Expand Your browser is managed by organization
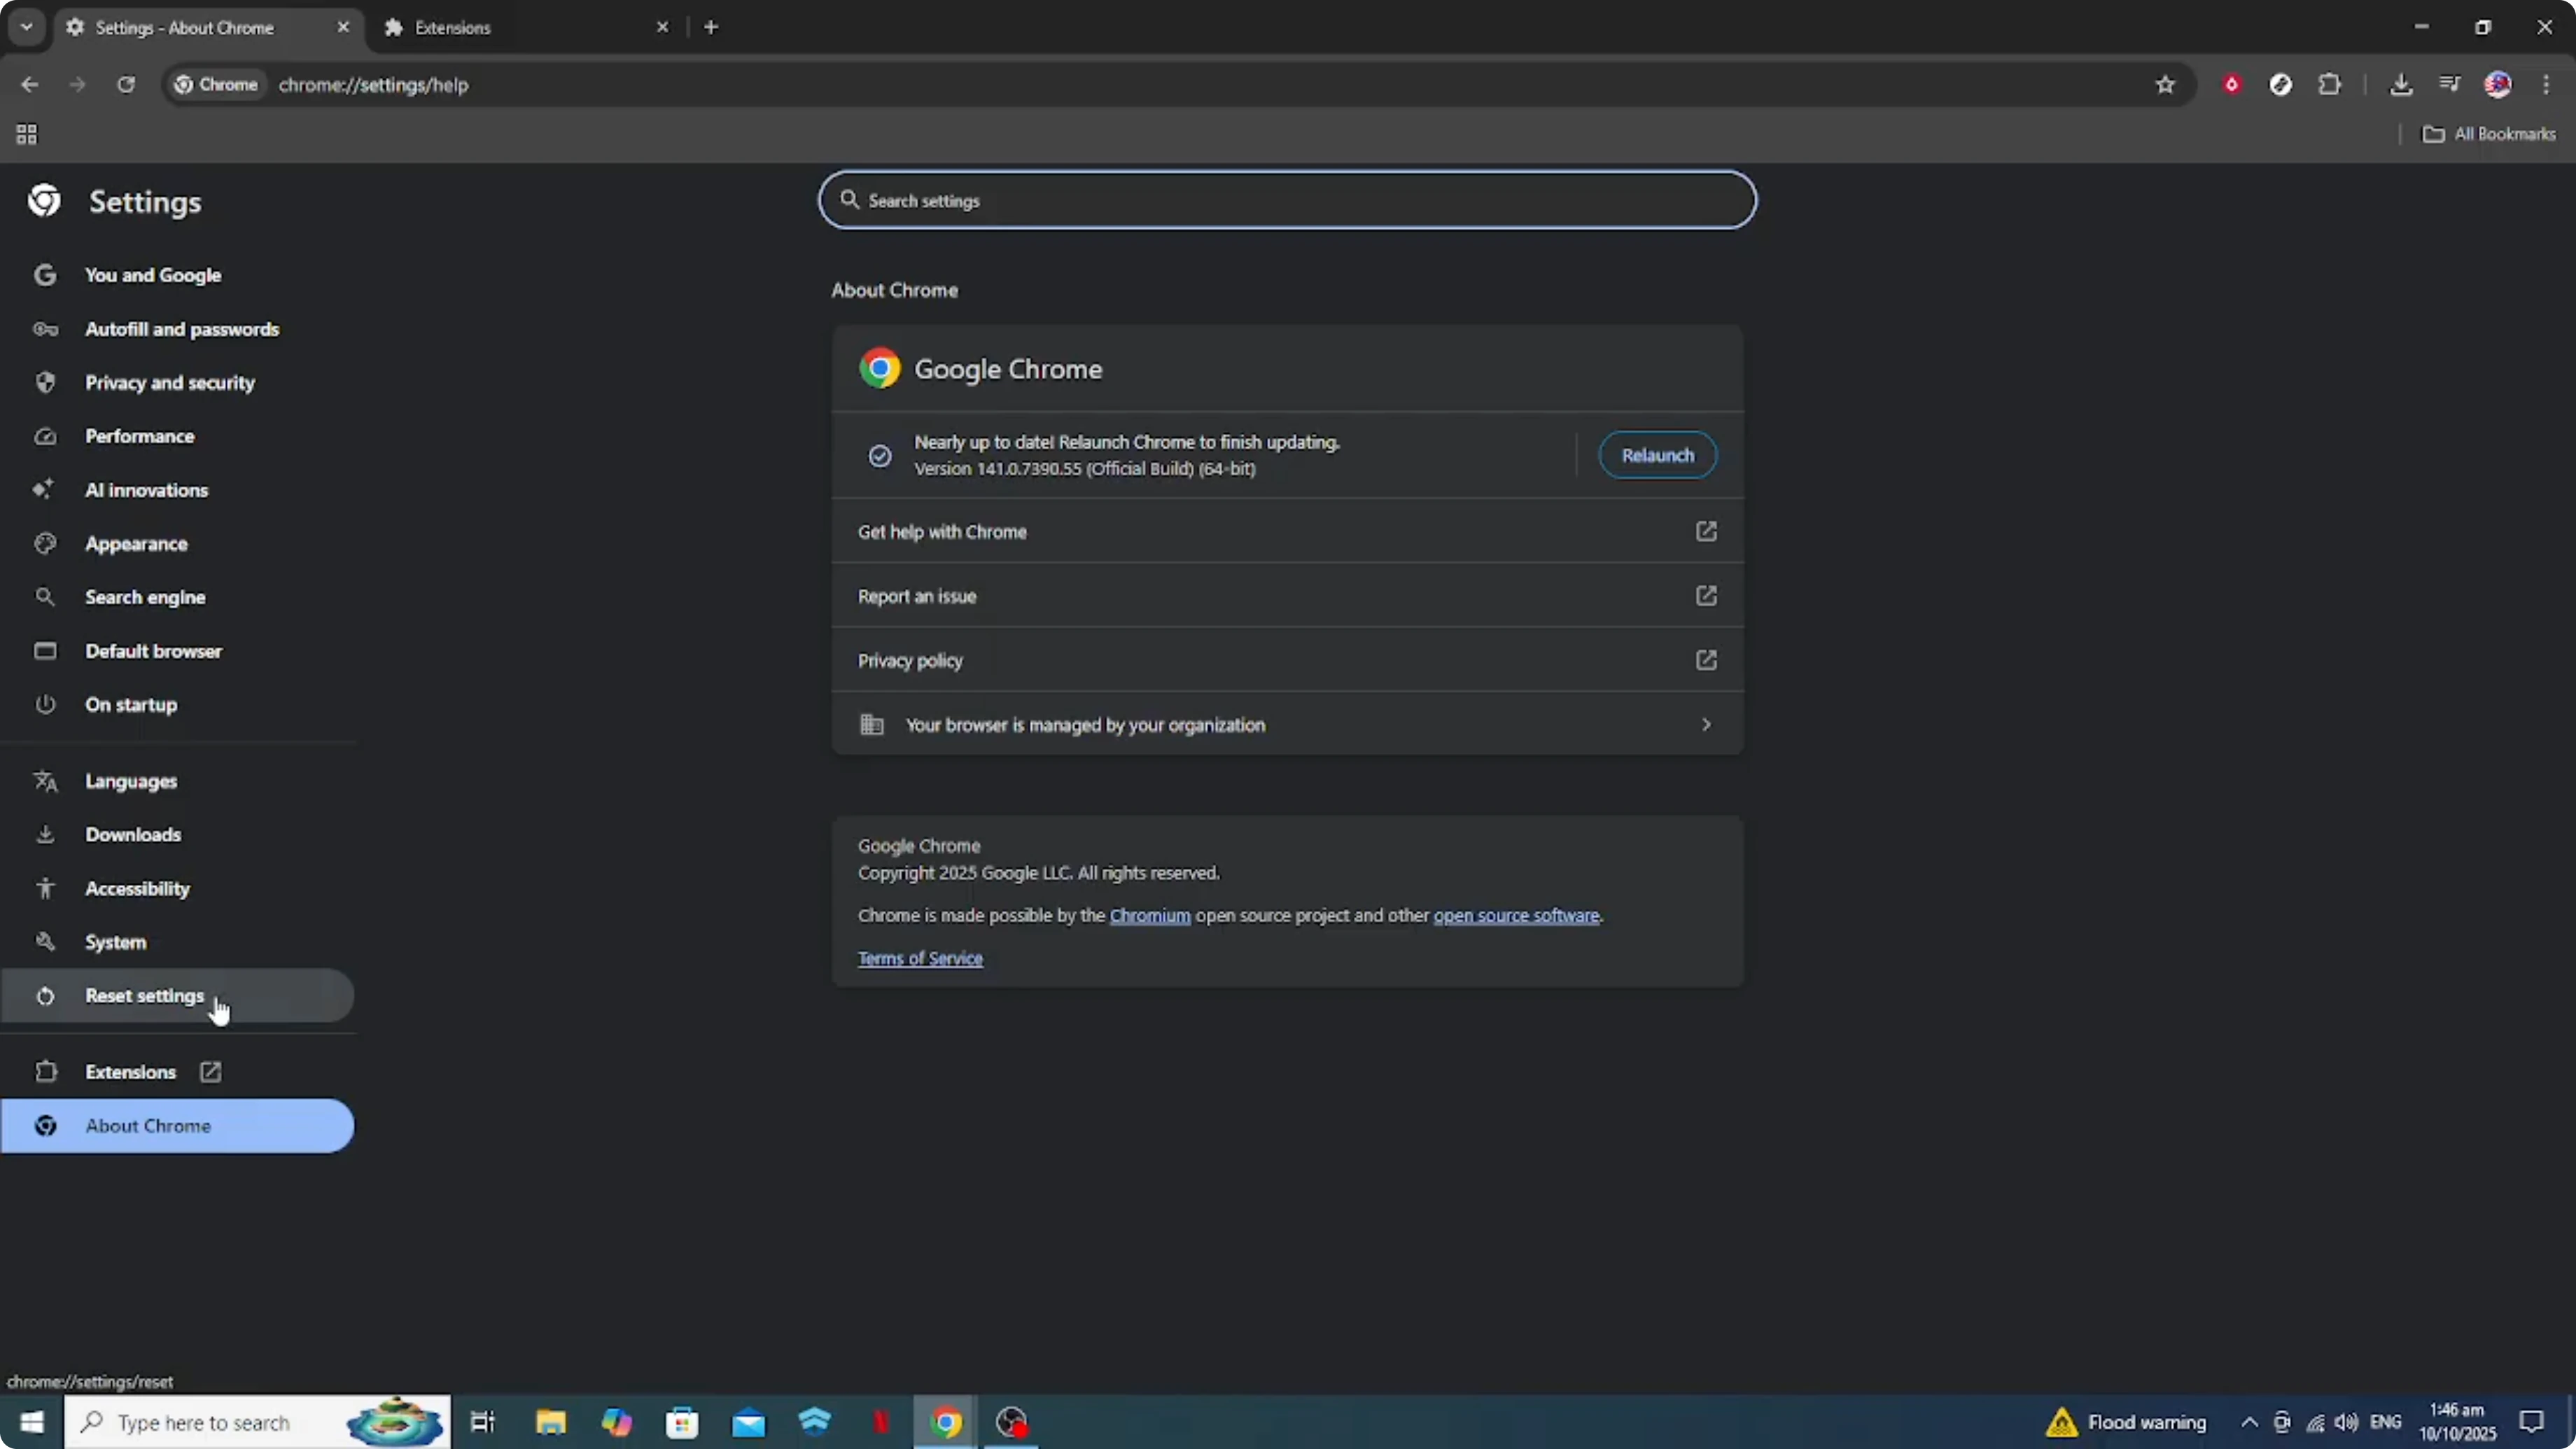Screen dimensions: 2576x1449 click(1705, 724)
